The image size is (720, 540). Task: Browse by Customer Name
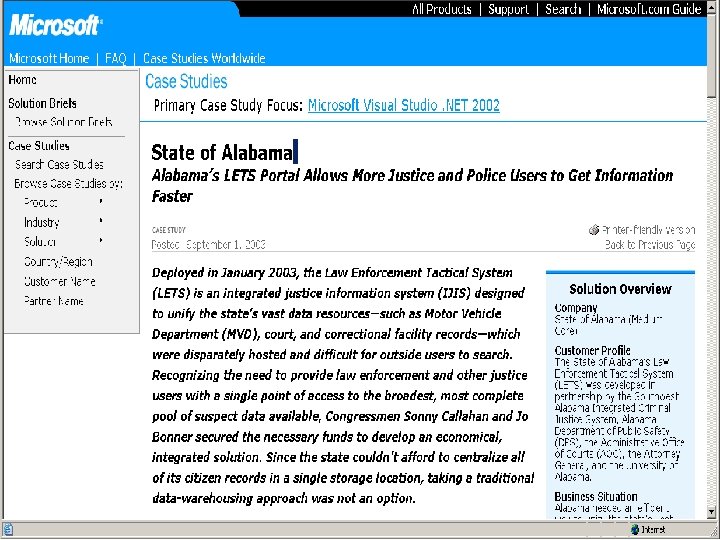(x=60, y=281)
